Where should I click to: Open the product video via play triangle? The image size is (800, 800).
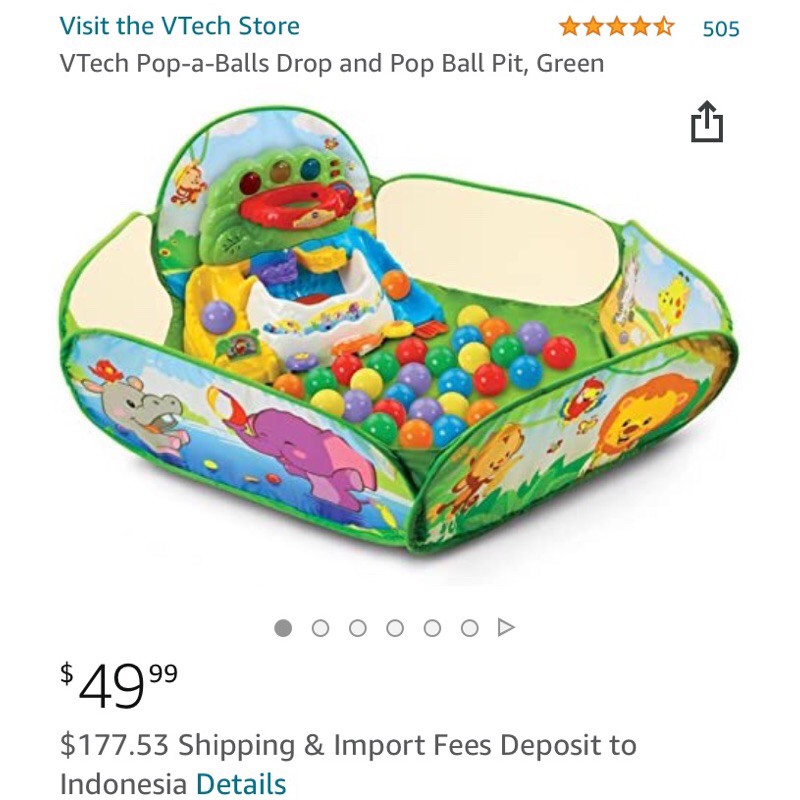(x=506, y=628)
